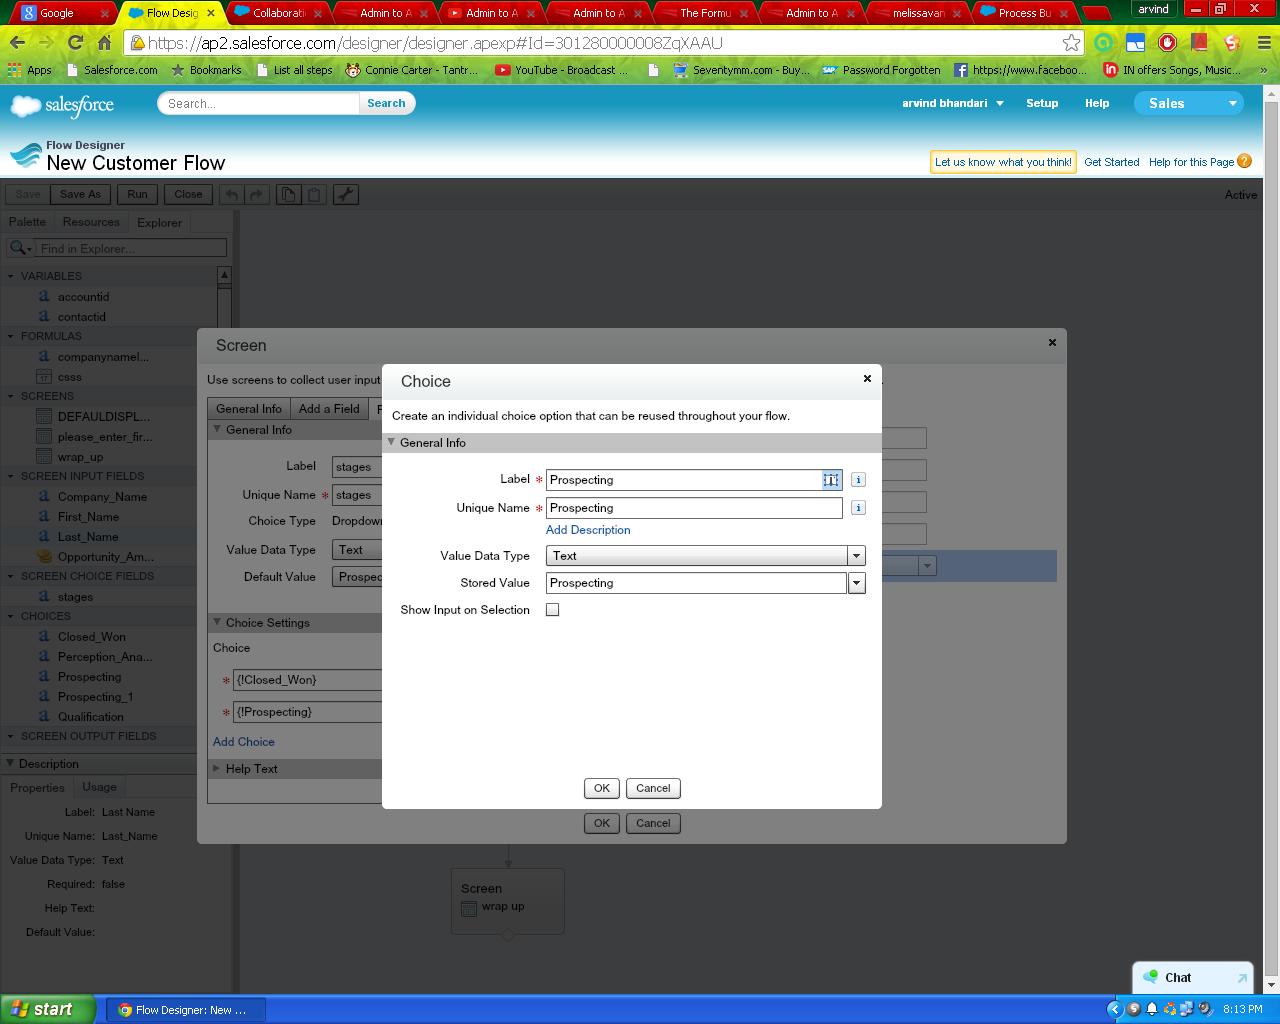Switch to the Resources tab
1280x1024 pixels.
pos(91,222)
